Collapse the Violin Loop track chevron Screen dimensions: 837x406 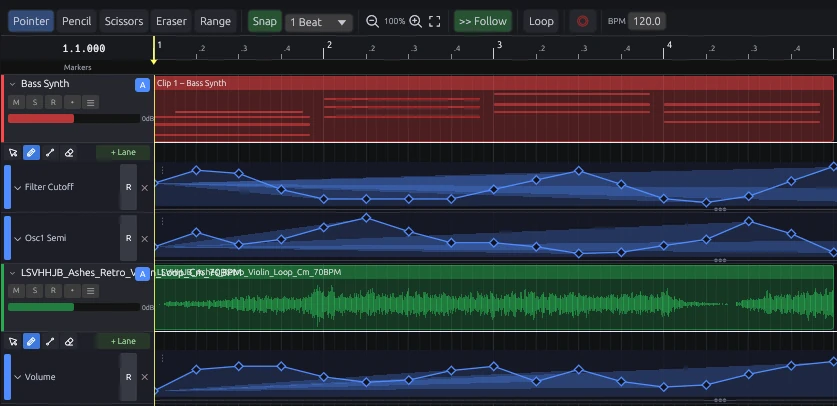[12, 273]
